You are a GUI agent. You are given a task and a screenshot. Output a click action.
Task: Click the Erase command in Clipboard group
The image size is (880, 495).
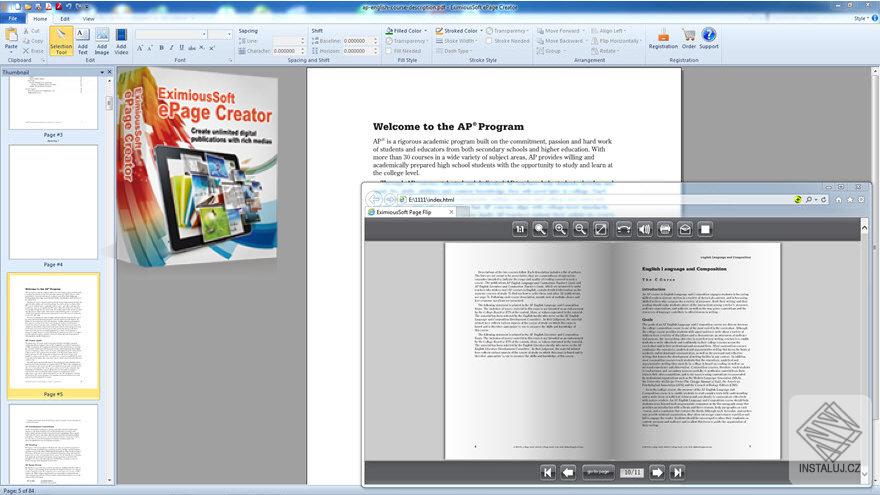point(33,51)
